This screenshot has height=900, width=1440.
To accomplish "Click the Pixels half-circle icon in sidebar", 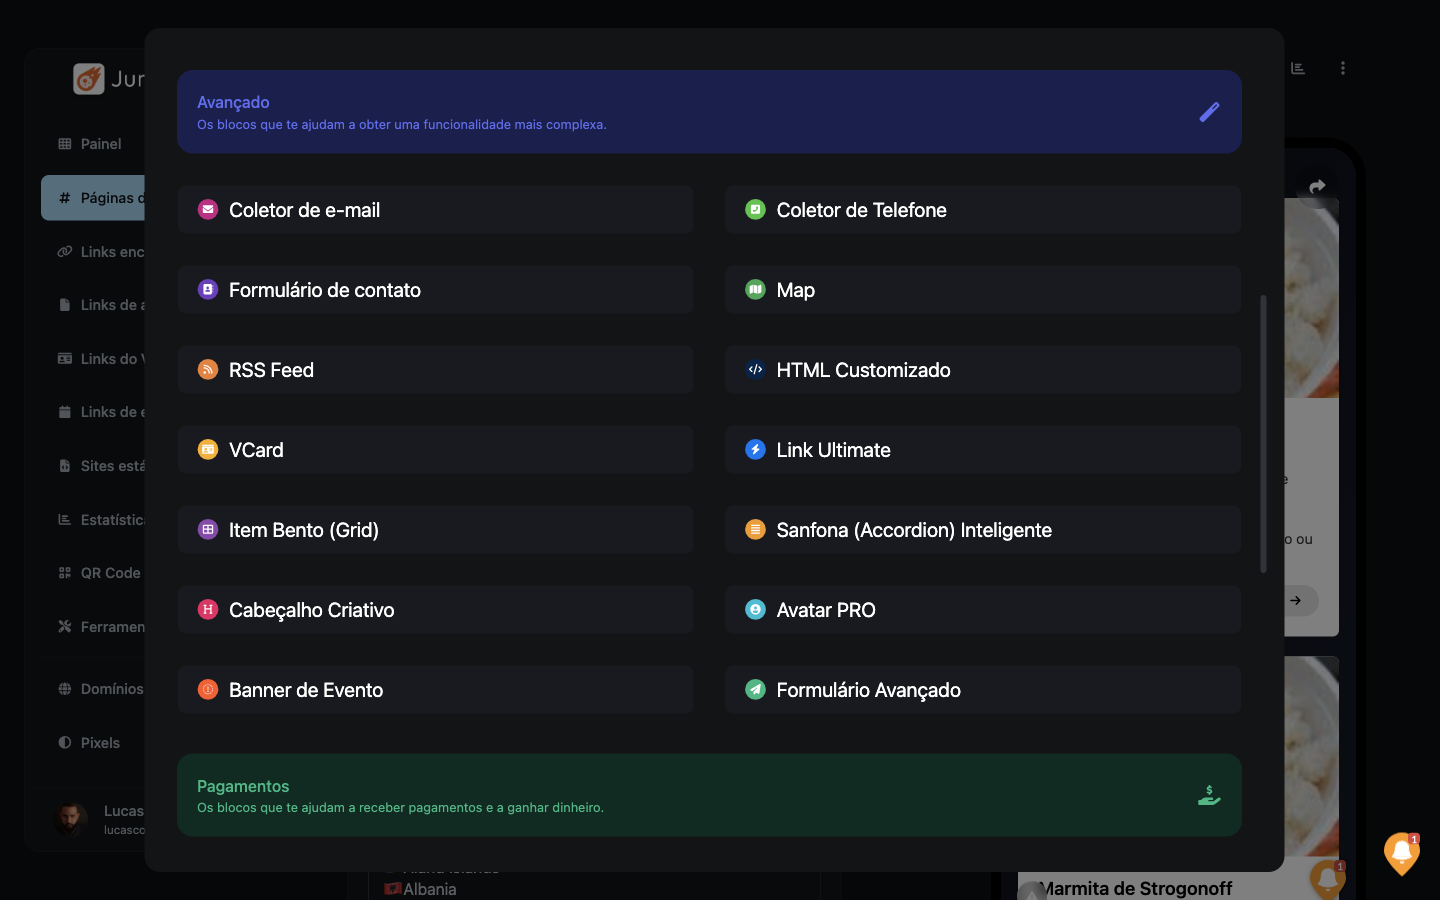I will click(65, 743).
